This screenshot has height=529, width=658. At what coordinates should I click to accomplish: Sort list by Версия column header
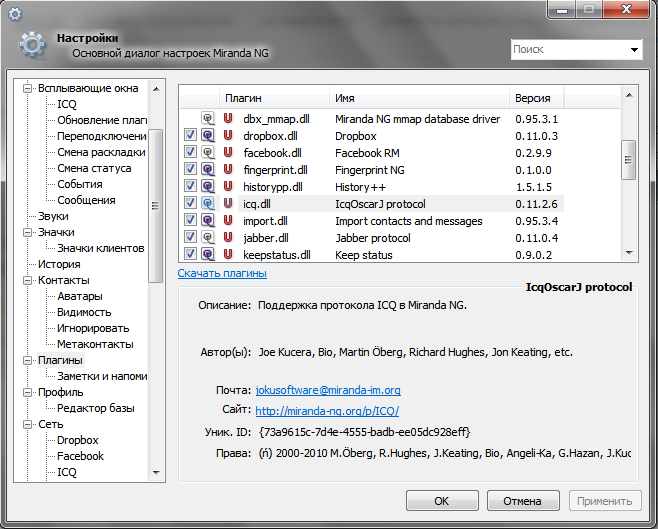coord(537,98)
